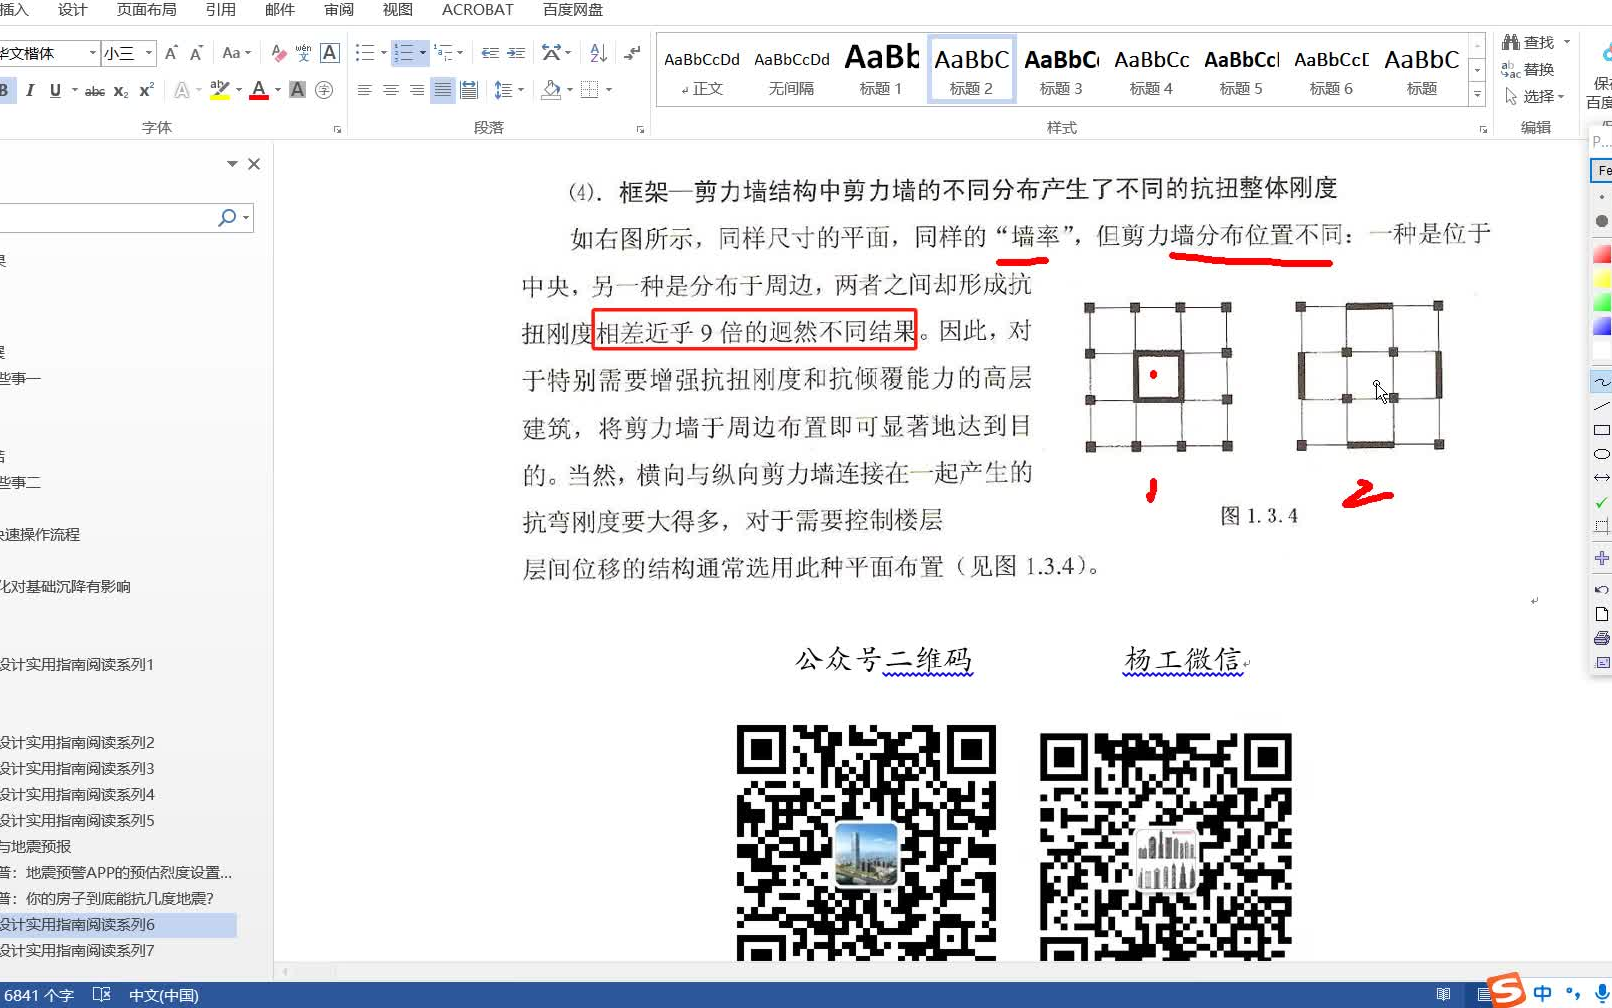Open the font size 小三 dropdown
The height and width of the screenshot is (1008, 1612).
[149, 53]
